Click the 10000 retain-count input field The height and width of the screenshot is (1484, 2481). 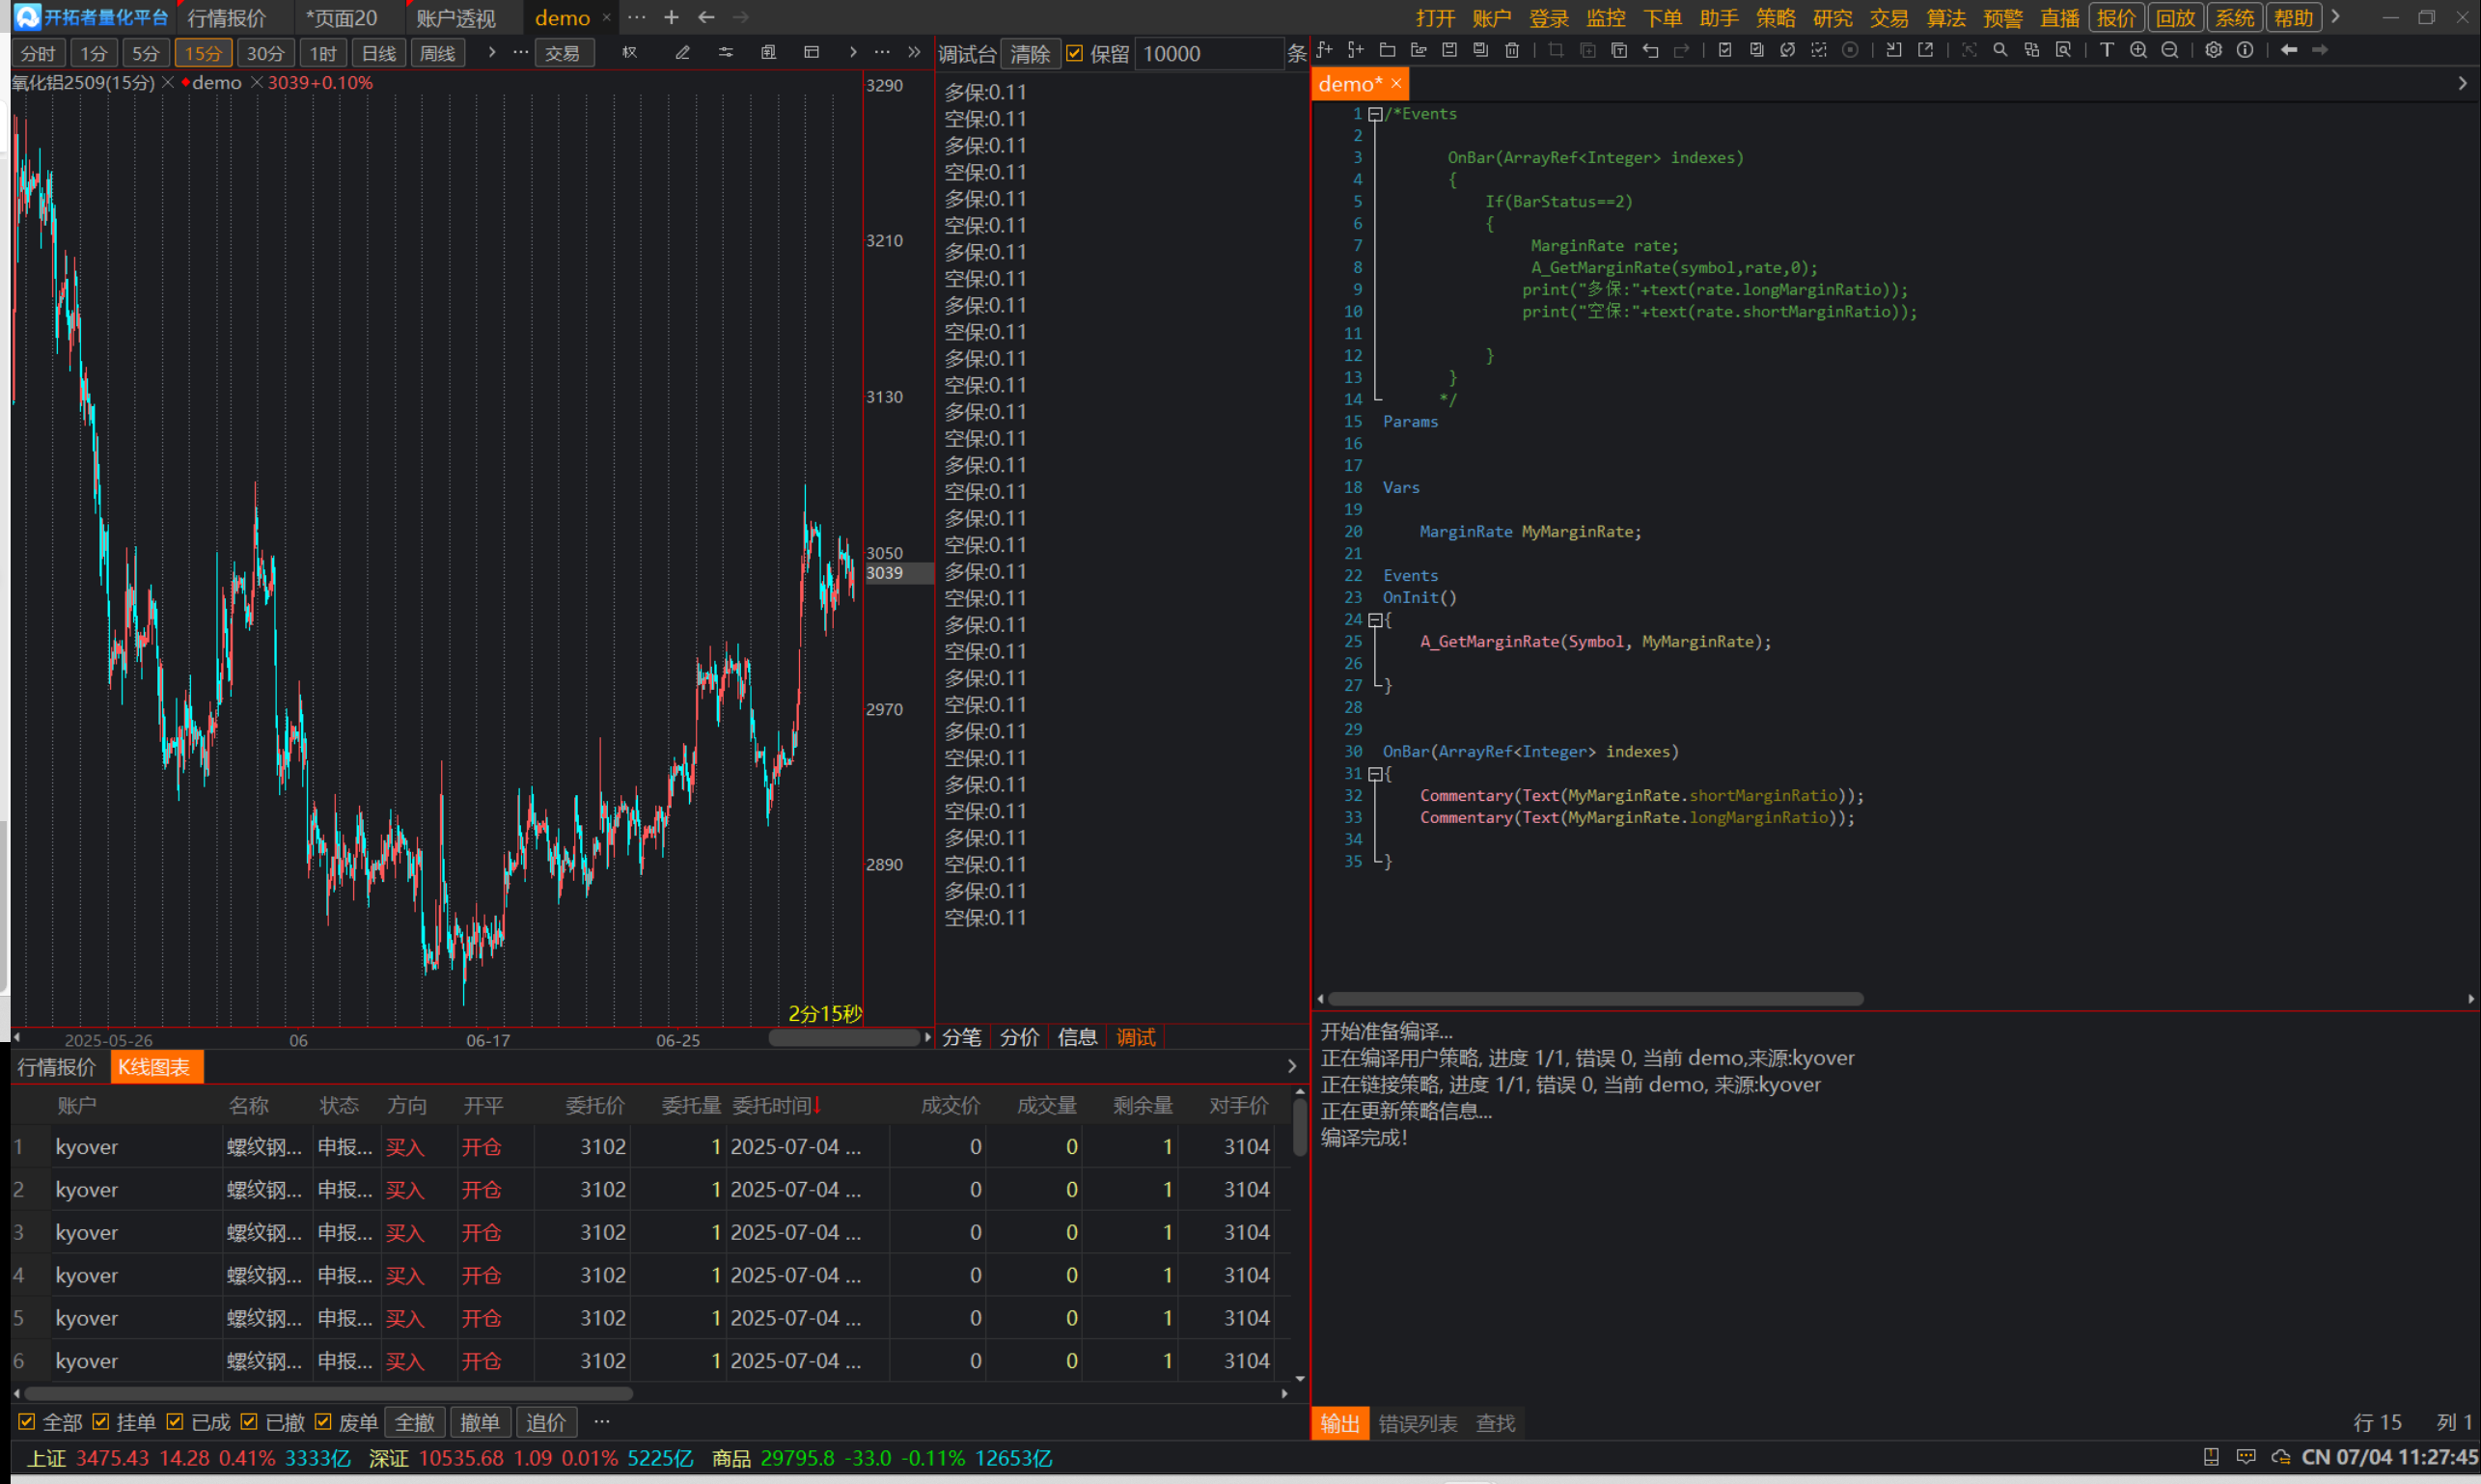point(1208,54)
